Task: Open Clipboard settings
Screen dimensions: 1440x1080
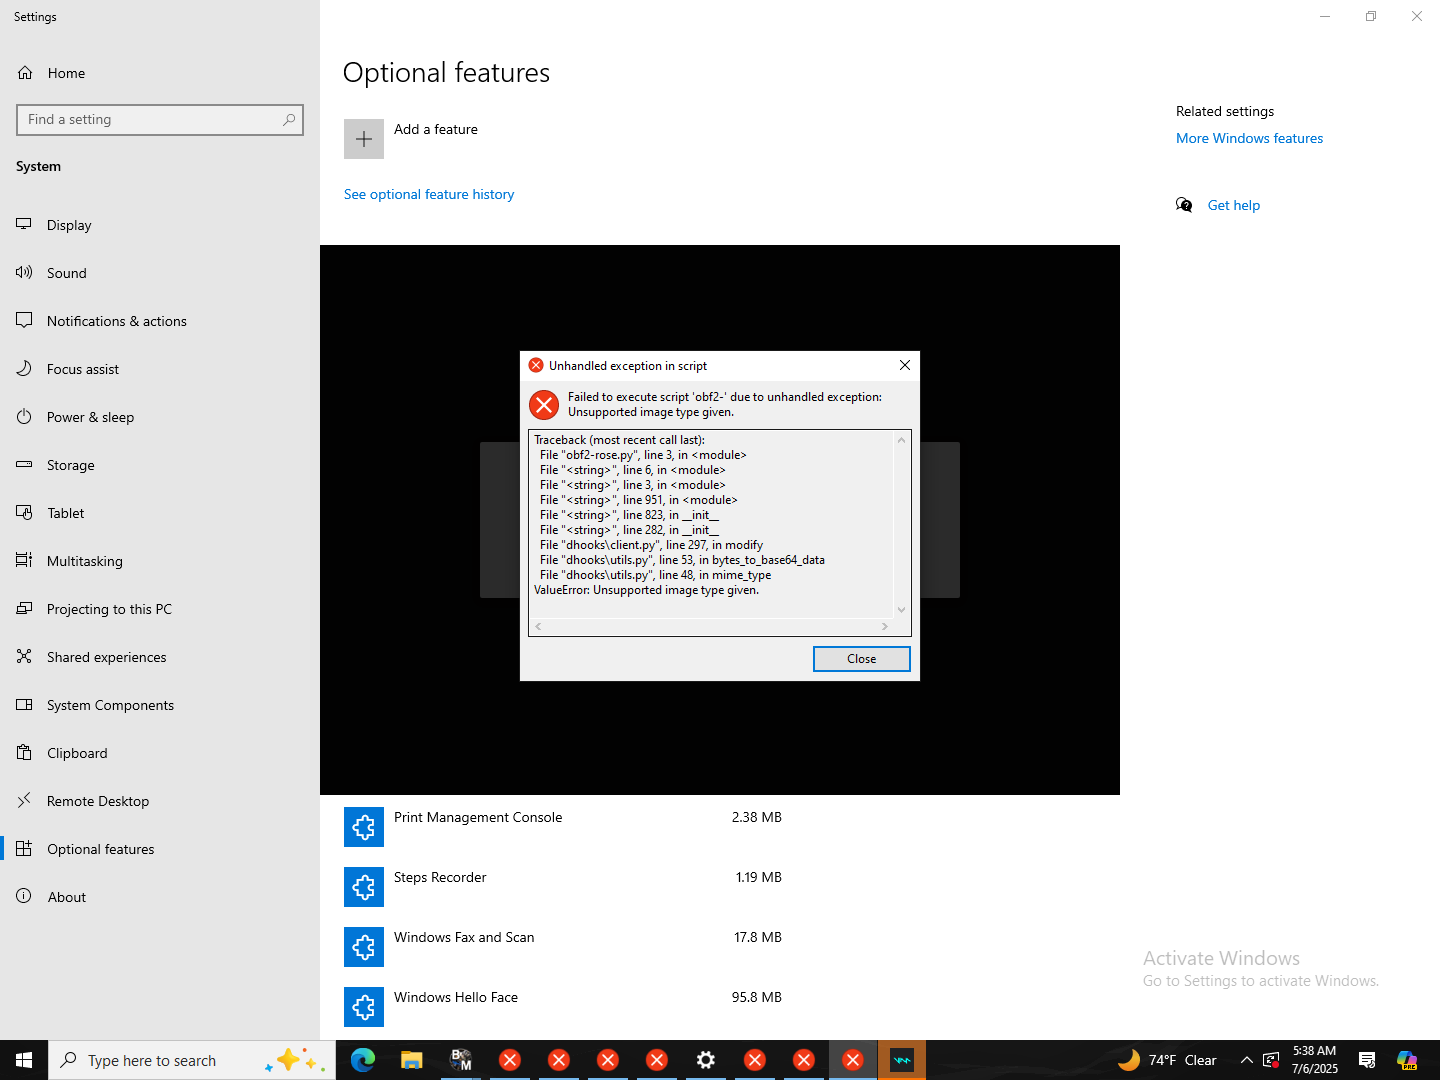Action: click(x=160, y=753)
